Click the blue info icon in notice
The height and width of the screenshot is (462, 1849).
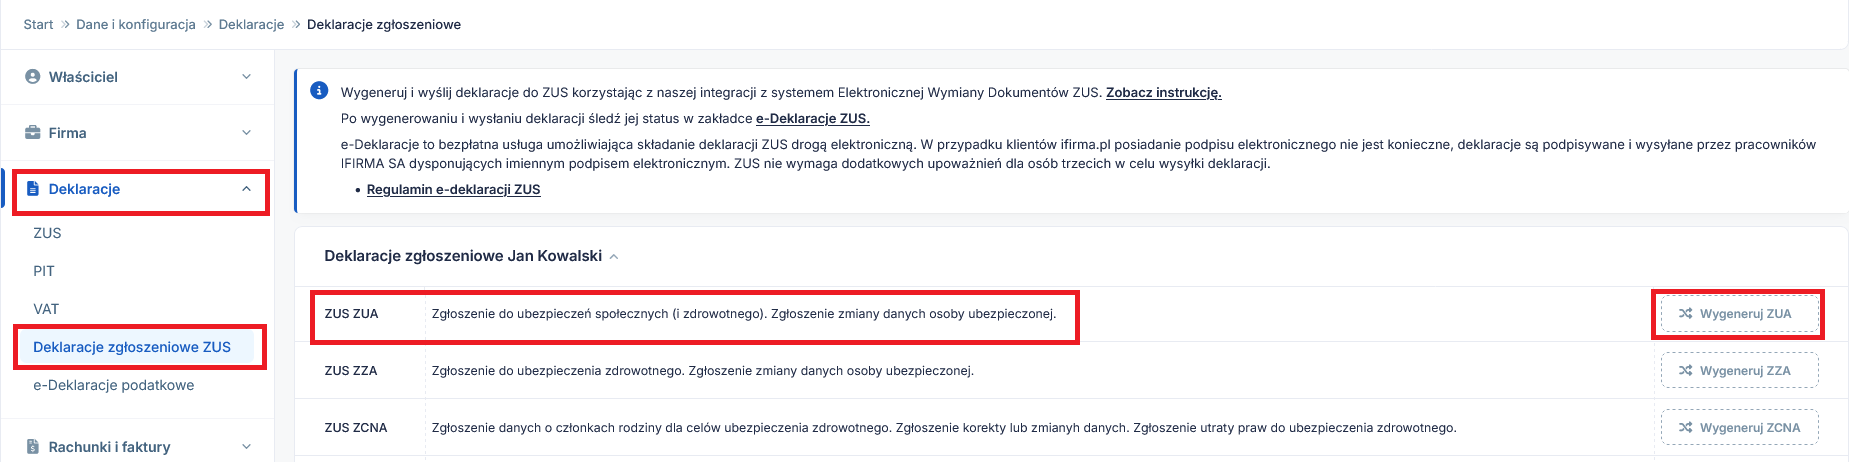click(319, 91)
